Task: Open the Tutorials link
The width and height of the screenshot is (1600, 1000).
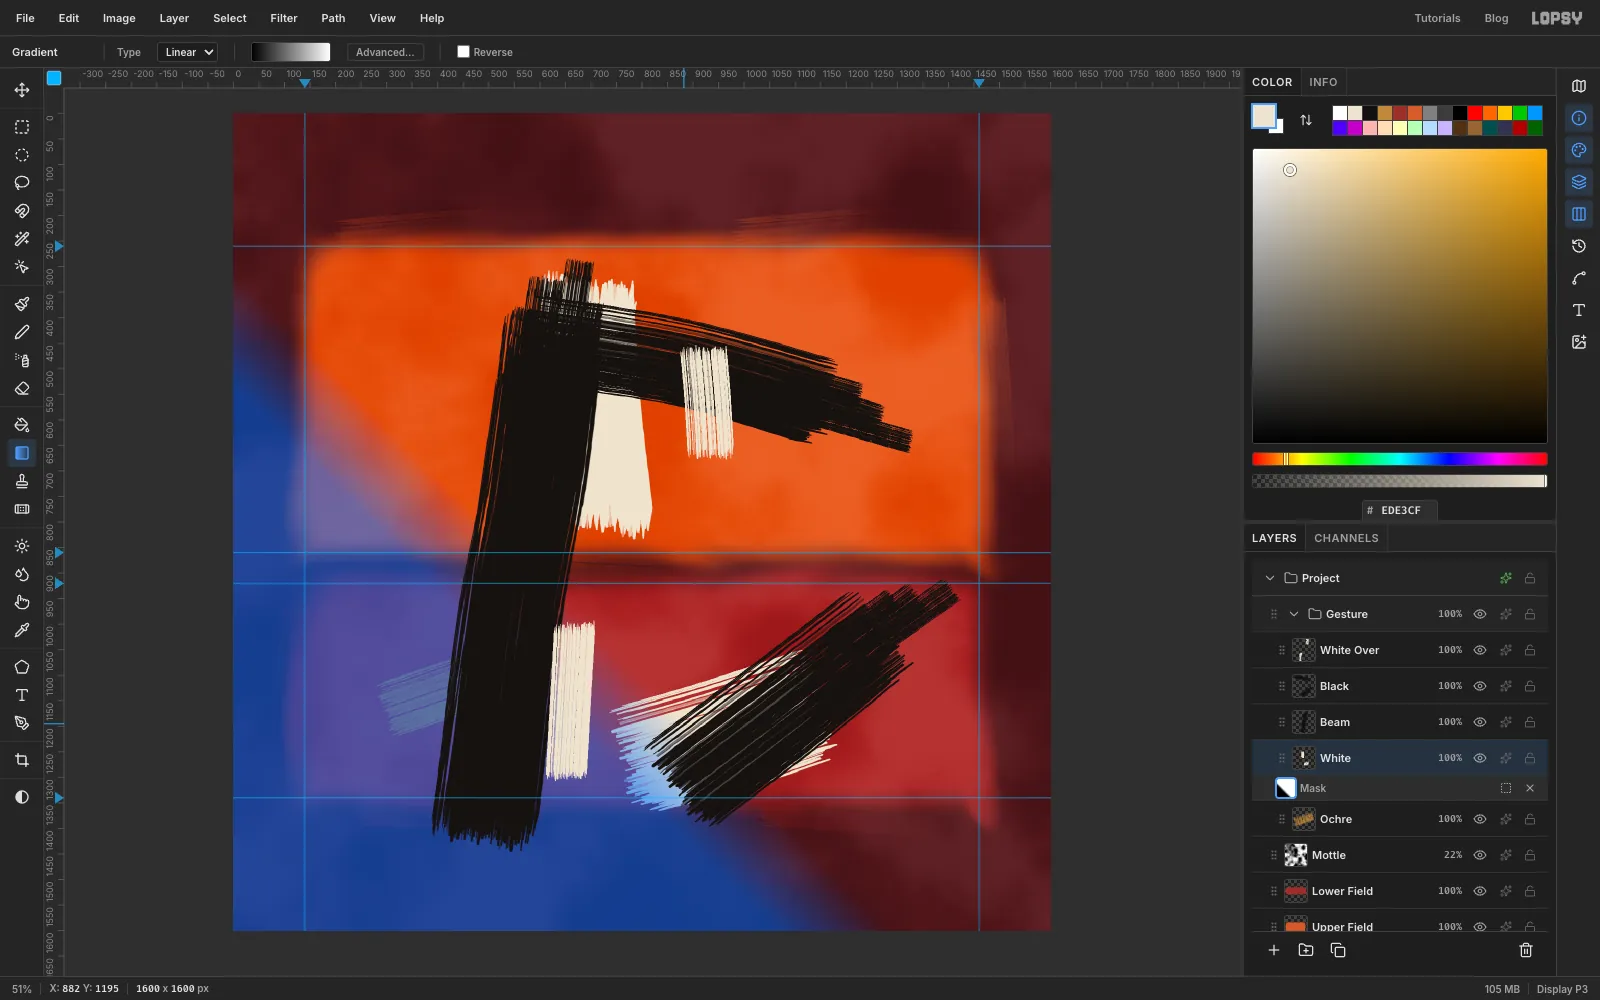Action: pos(1437,18)
